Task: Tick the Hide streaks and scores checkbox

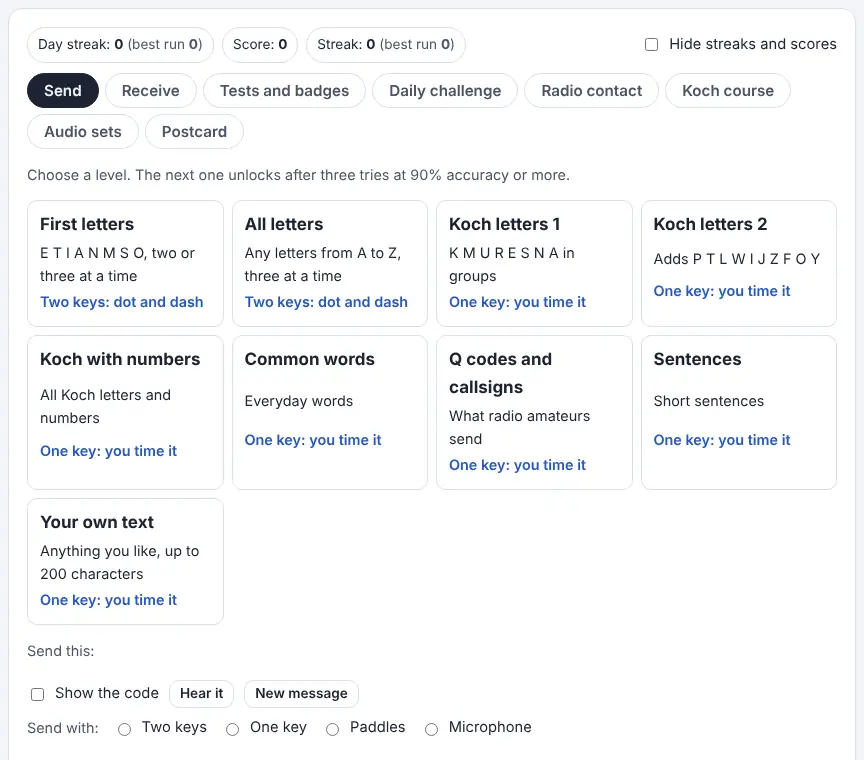Action: click(x=651, y=45)
